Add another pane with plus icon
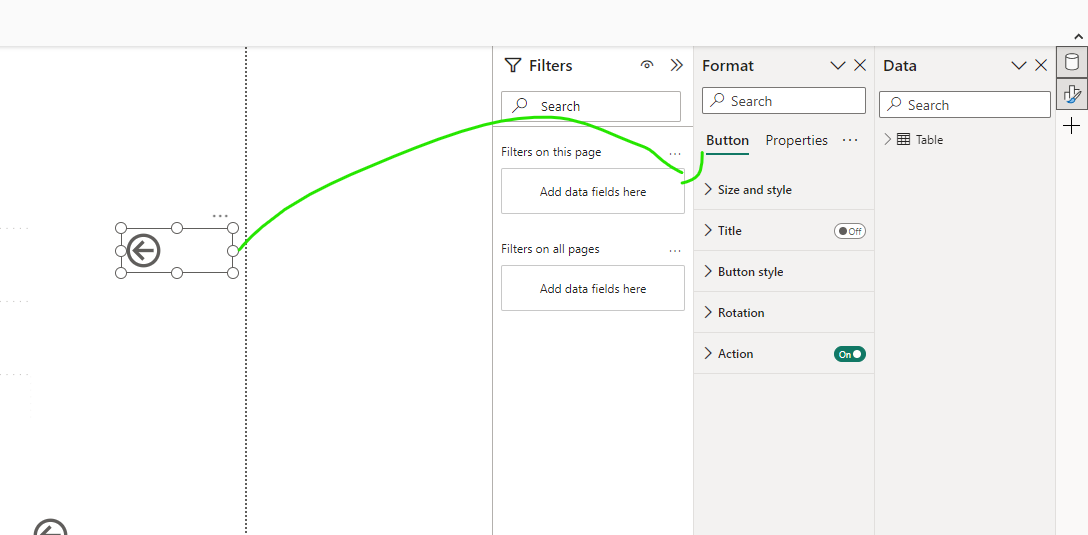 tap(1072, 126)
